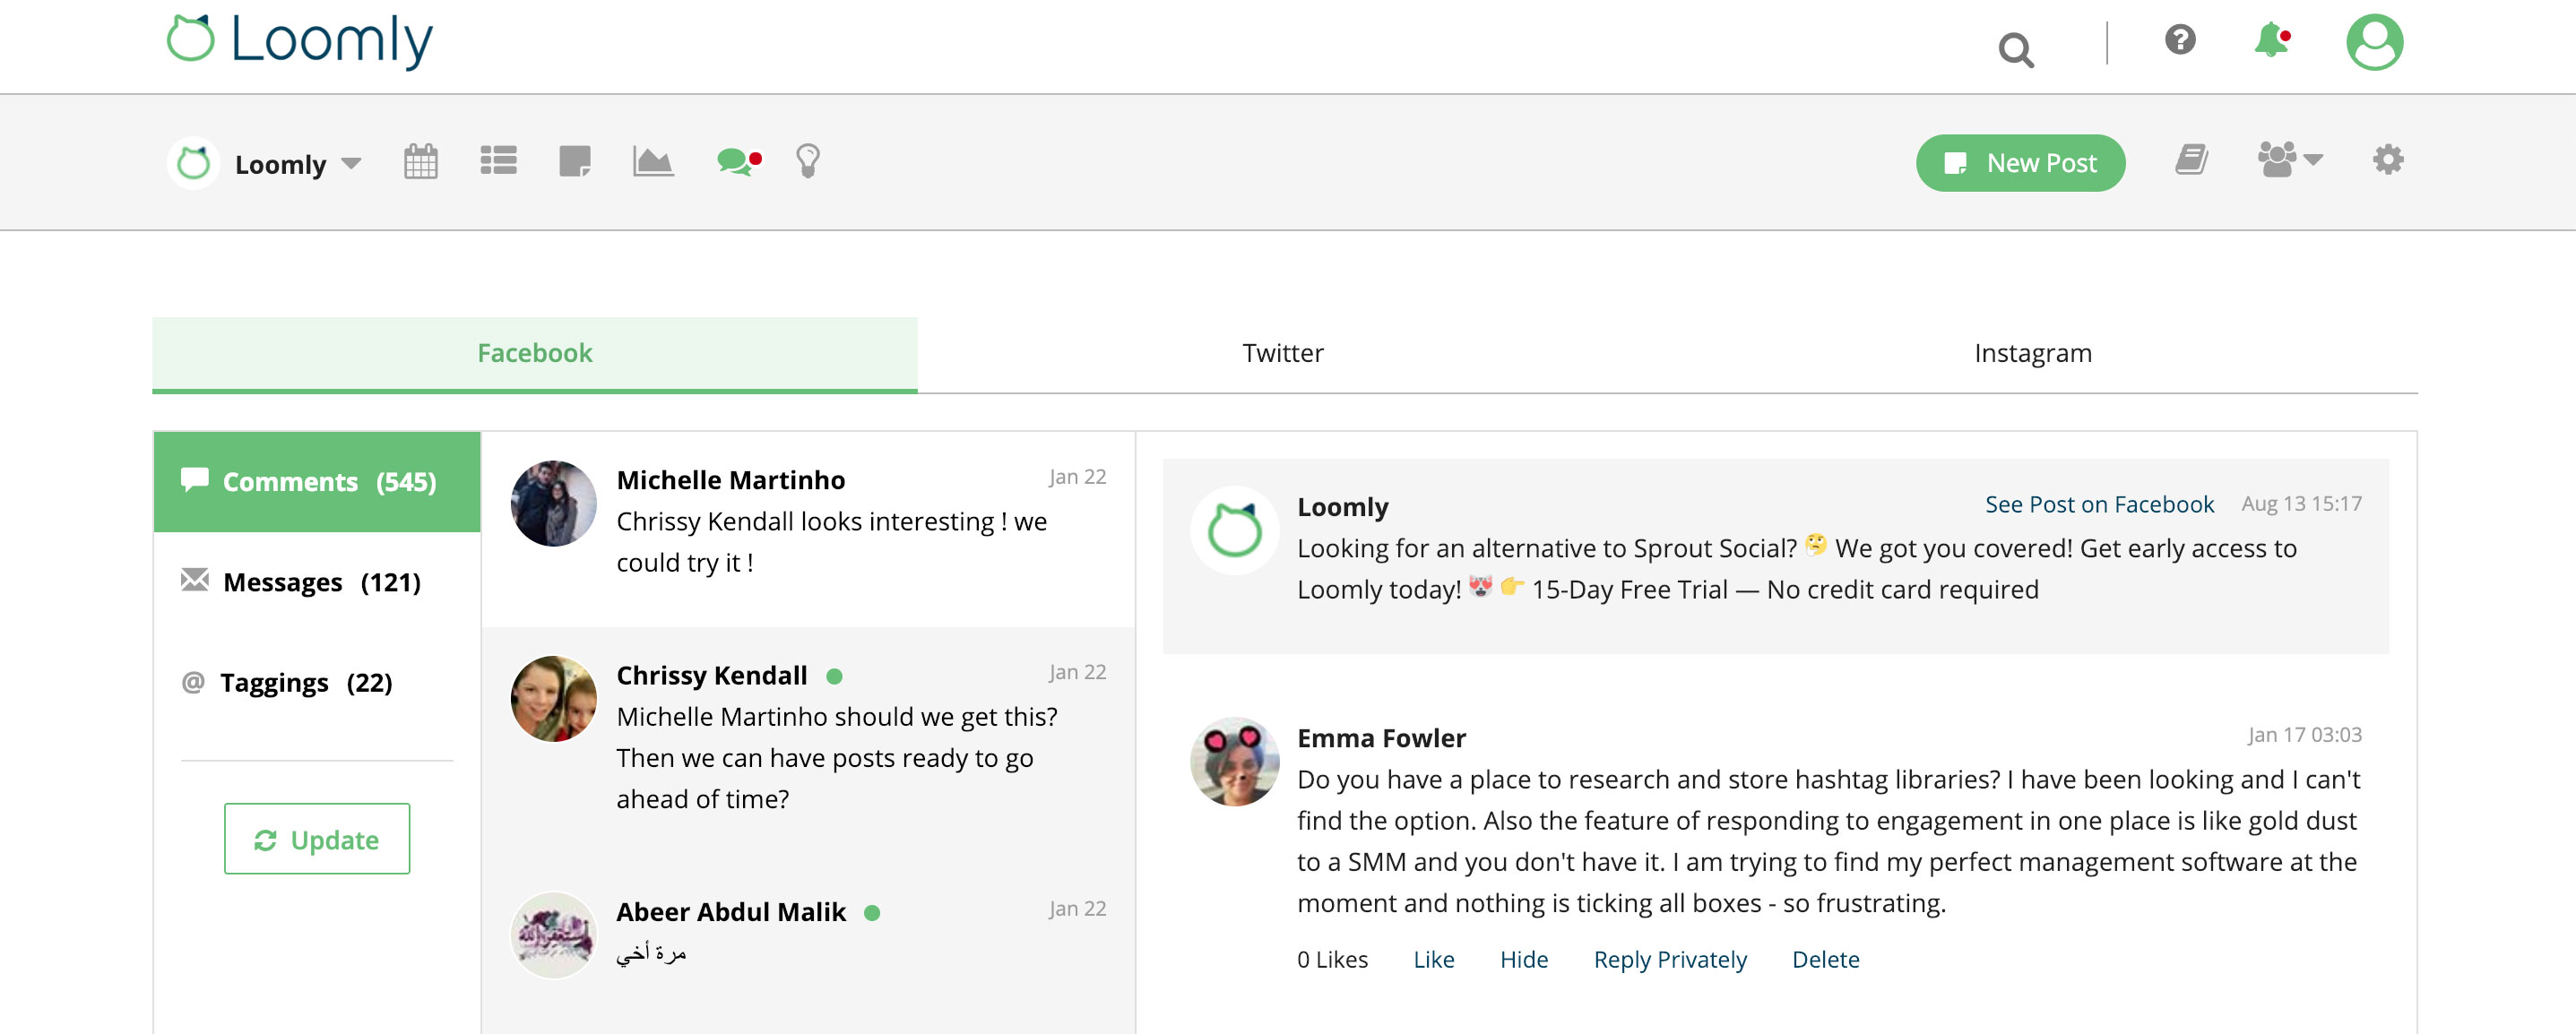Screen dimensions: 2576x1034
Task: Open See Post on Facebook link
Action: [2099, 504]
